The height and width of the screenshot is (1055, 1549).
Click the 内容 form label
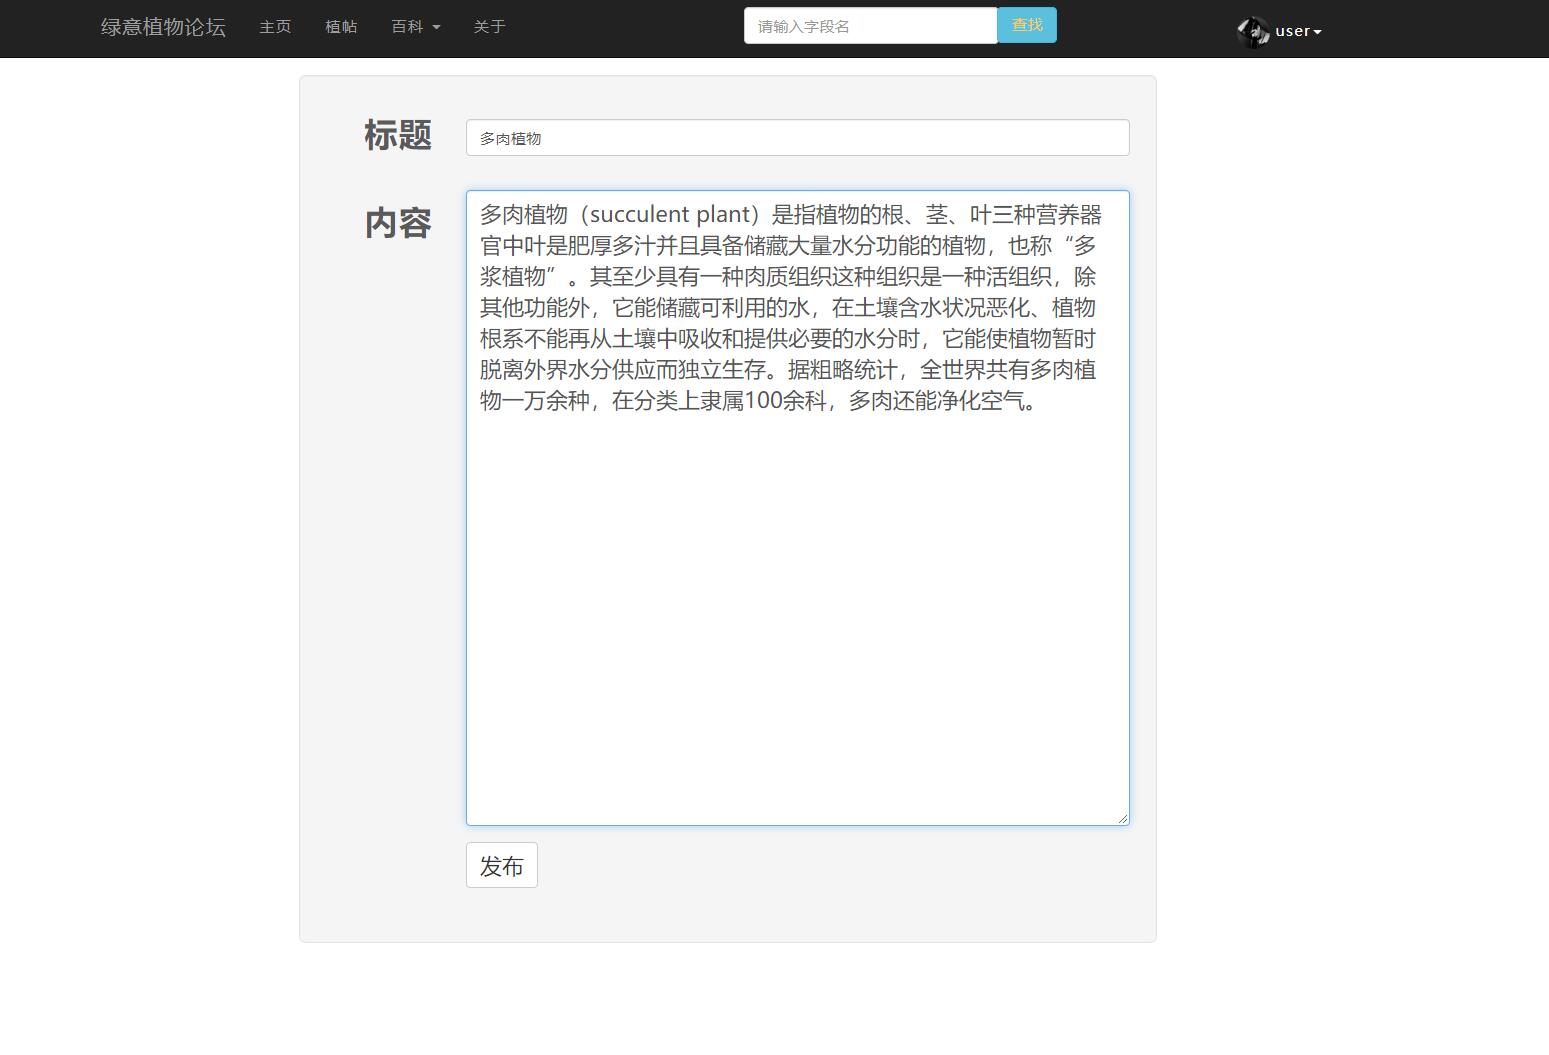pos(397,223)
